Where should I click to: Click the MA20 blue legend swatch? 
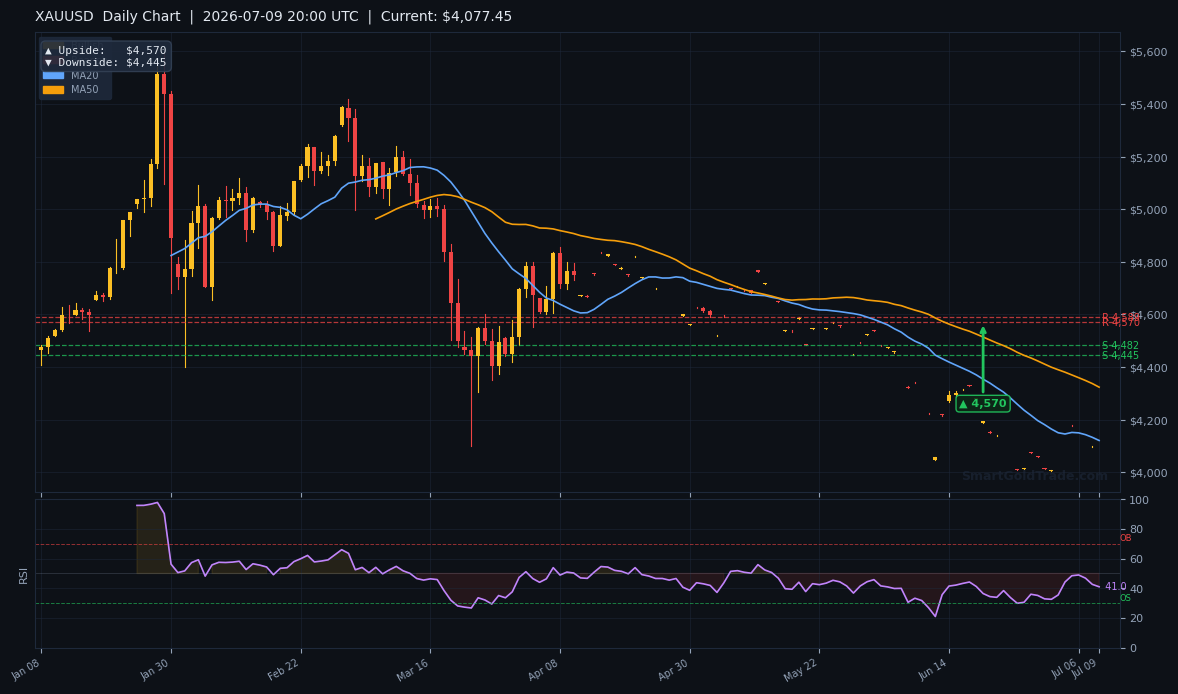(53, 76)
